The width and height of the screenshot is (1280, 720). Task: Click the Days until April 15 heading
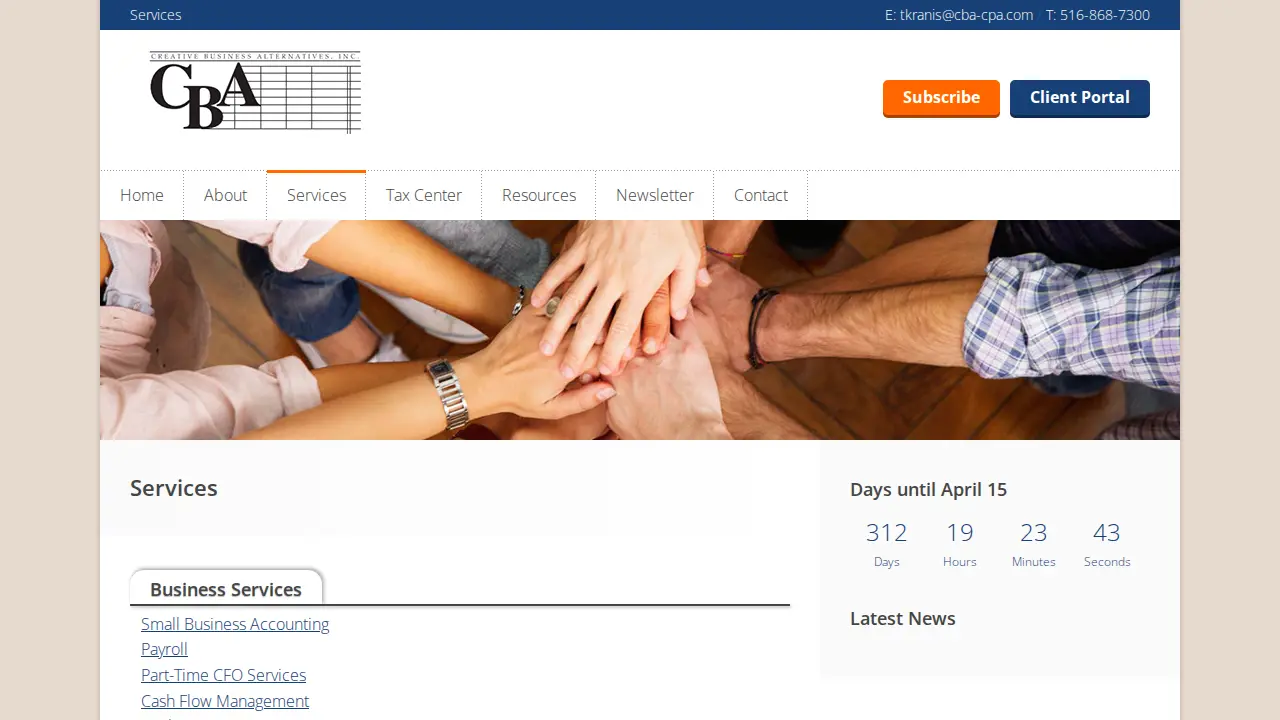(x=928, y=489)
